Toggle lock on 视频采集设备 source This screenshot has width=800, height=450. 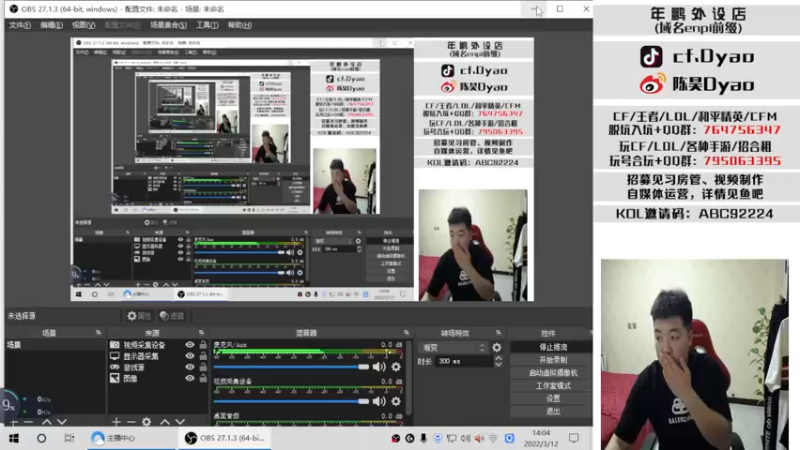coord(203,345)
